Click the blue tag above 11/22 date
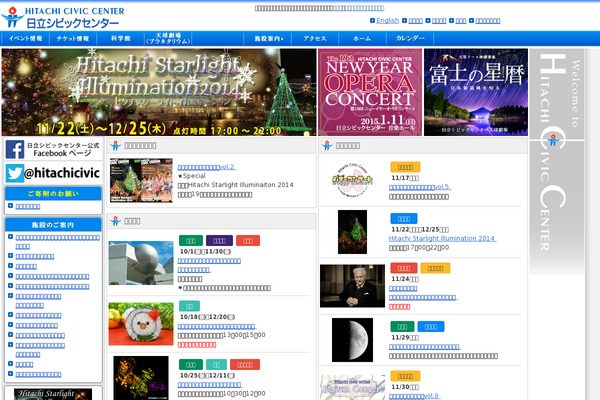Viewport: 600px width, 400px height. [404, 219]
